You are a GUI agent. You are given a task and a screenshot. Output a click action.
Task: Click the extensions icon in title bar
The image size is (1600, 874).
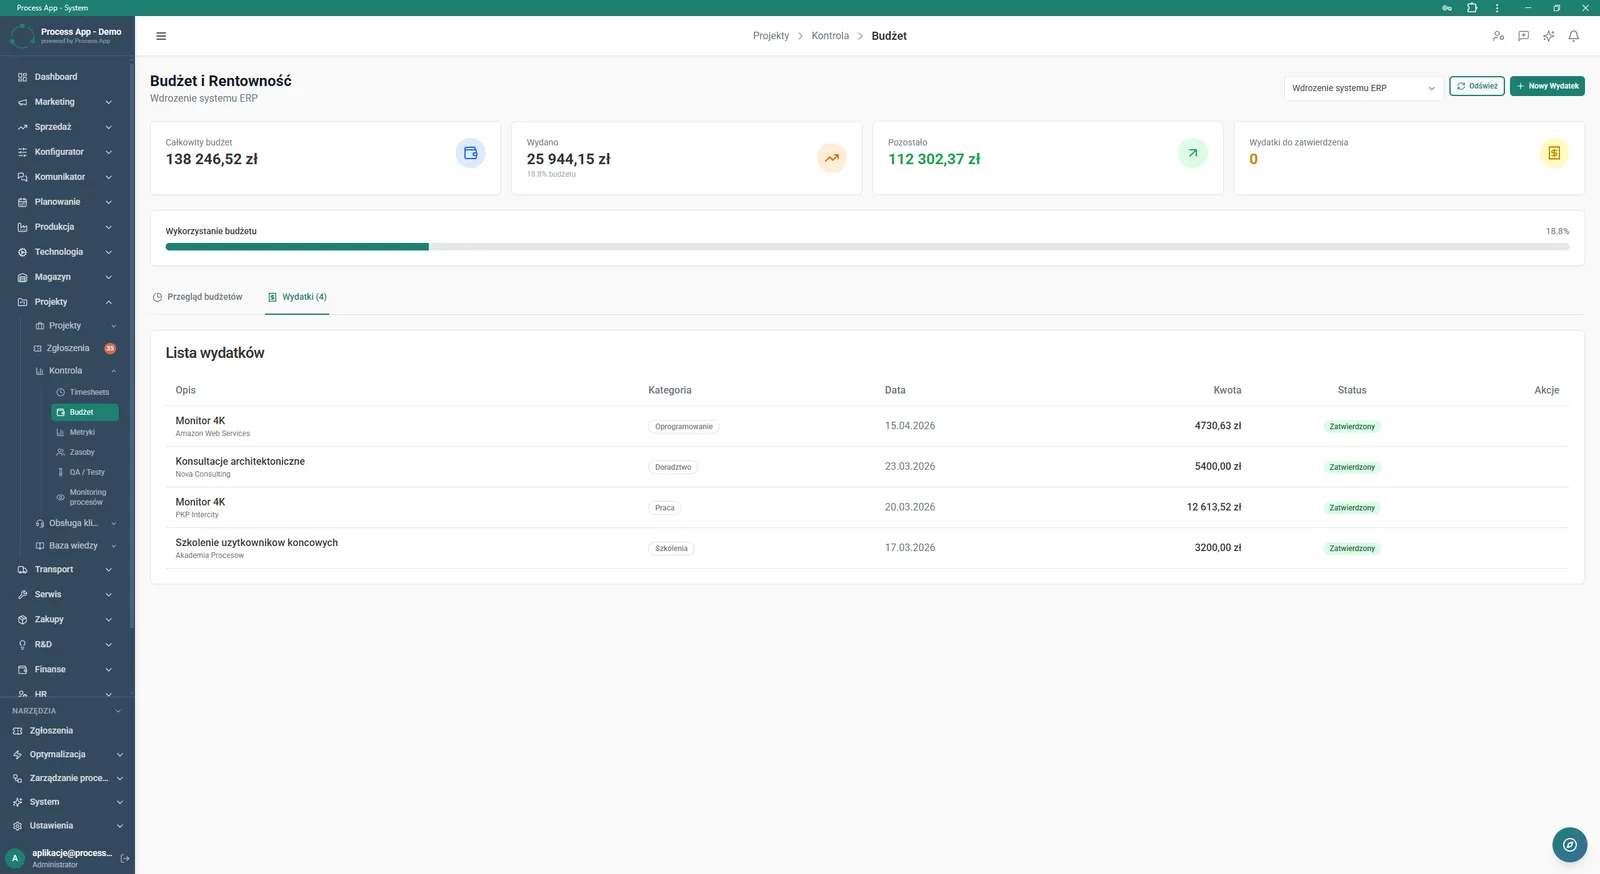click(x=1472, y=8)
